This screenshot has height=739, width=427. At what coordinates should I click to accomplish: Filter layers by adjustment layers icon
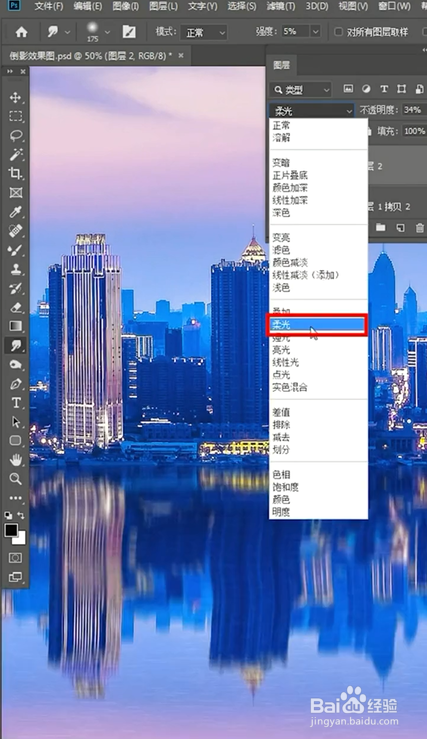click(x=366, y=89)
